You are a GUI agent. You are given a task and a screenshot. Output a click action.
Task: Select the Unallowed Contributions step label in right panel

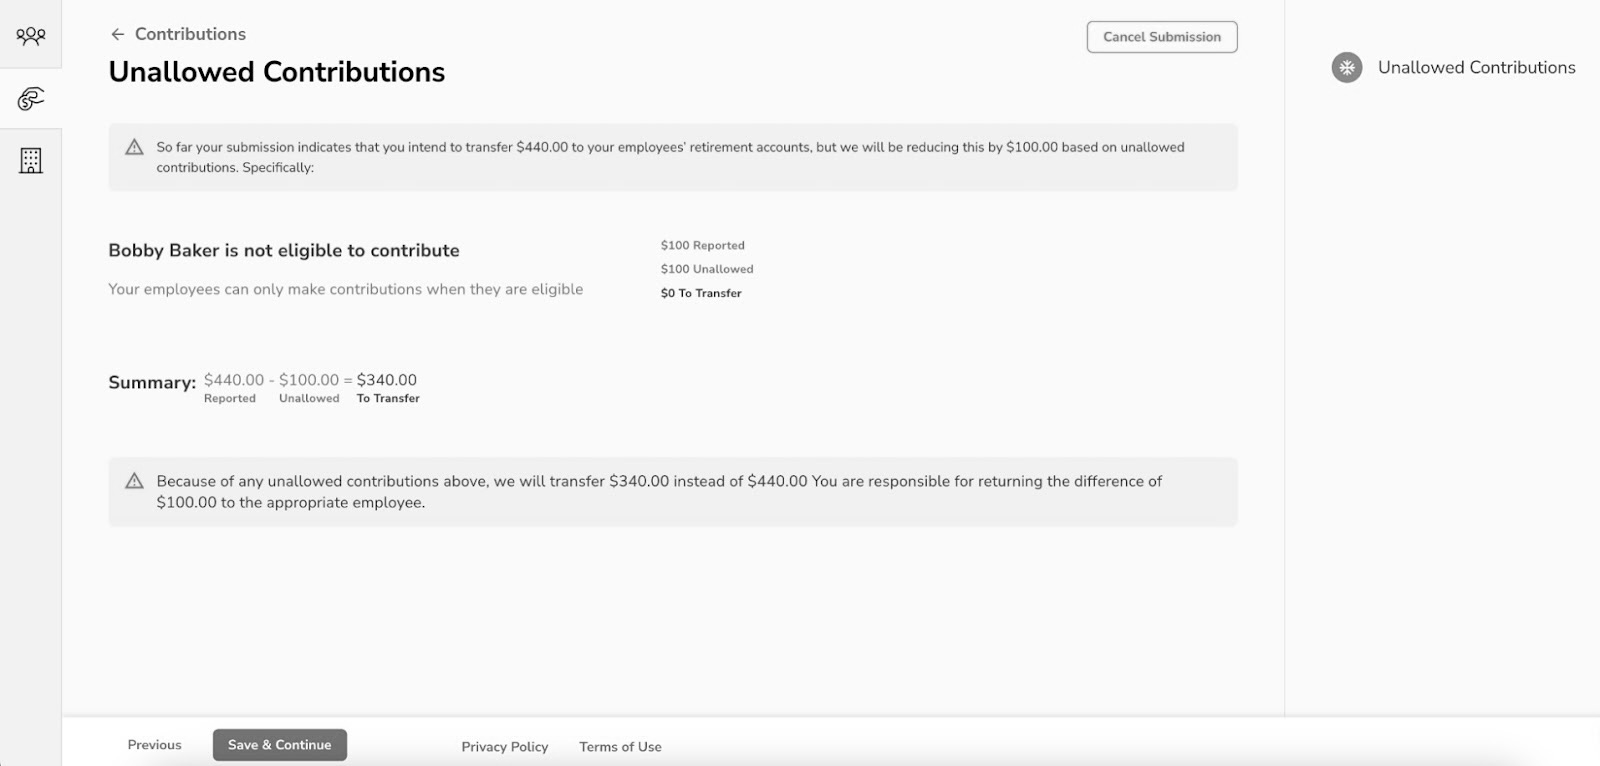tap(1476, 68)
